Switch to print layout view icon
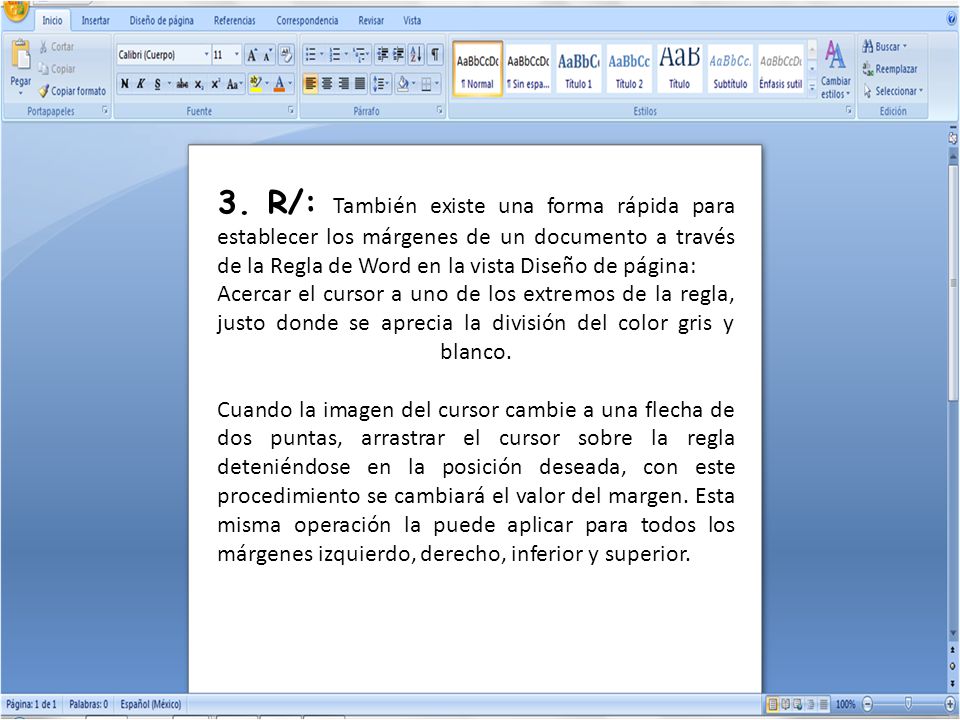Image resolution: width=960 pixels, height=720 pixels. tap(773, 705)
